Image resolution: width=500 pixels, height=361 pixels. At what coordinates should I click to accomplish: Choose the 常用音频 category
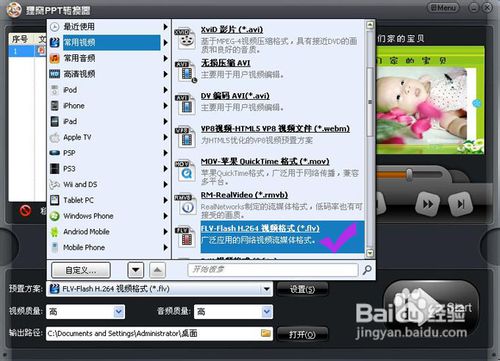(109, 58)
